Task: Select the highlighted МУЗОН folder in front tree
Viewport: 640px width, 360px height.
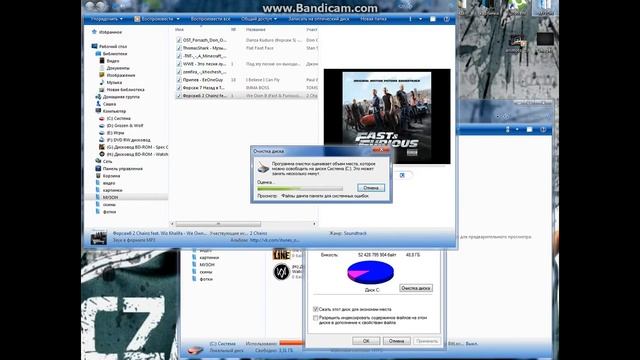Action: (111, 197)
